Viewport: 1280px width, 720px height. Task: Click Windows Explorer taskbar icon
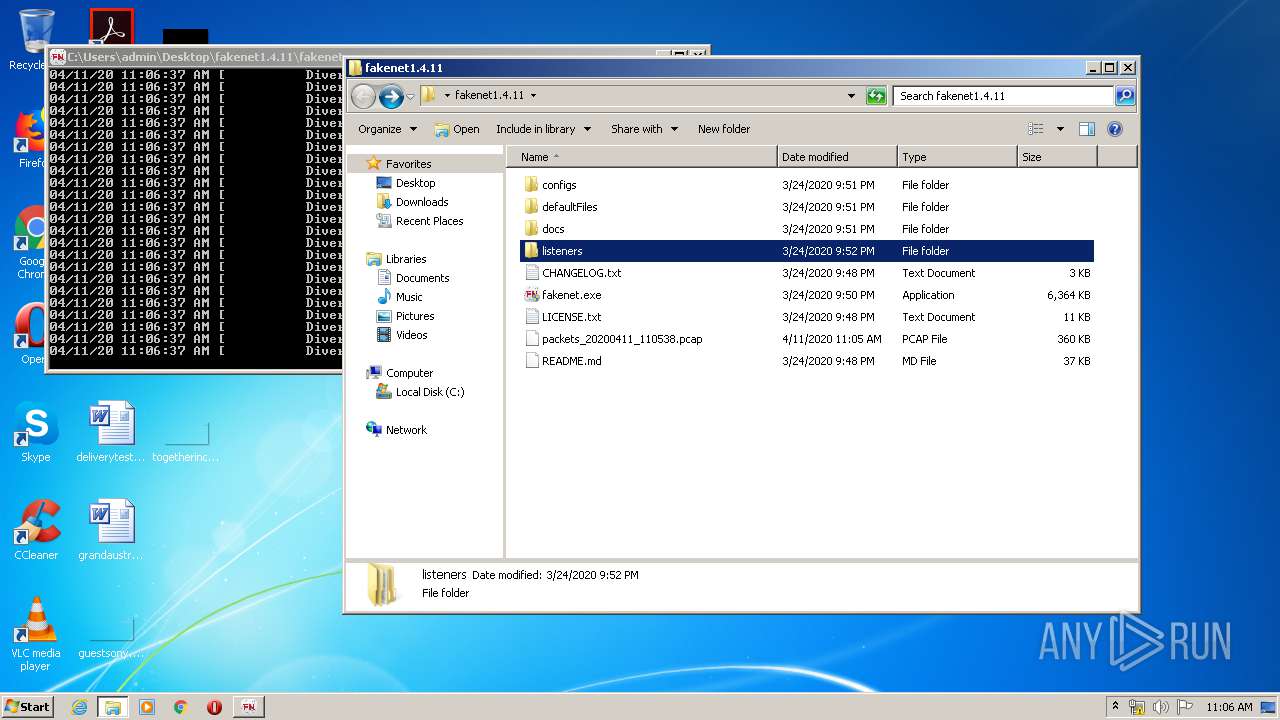tap(113, 707)
